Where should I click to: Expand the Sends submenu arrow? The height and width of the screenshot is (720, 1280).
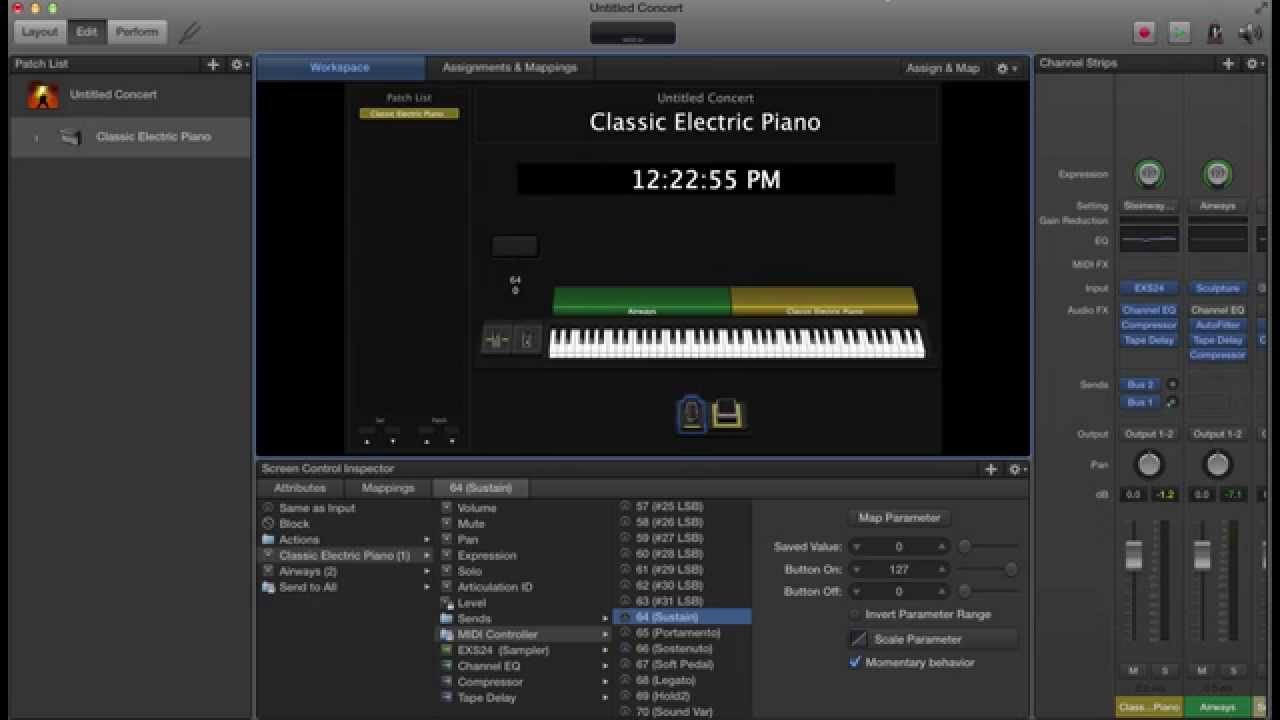605,619
